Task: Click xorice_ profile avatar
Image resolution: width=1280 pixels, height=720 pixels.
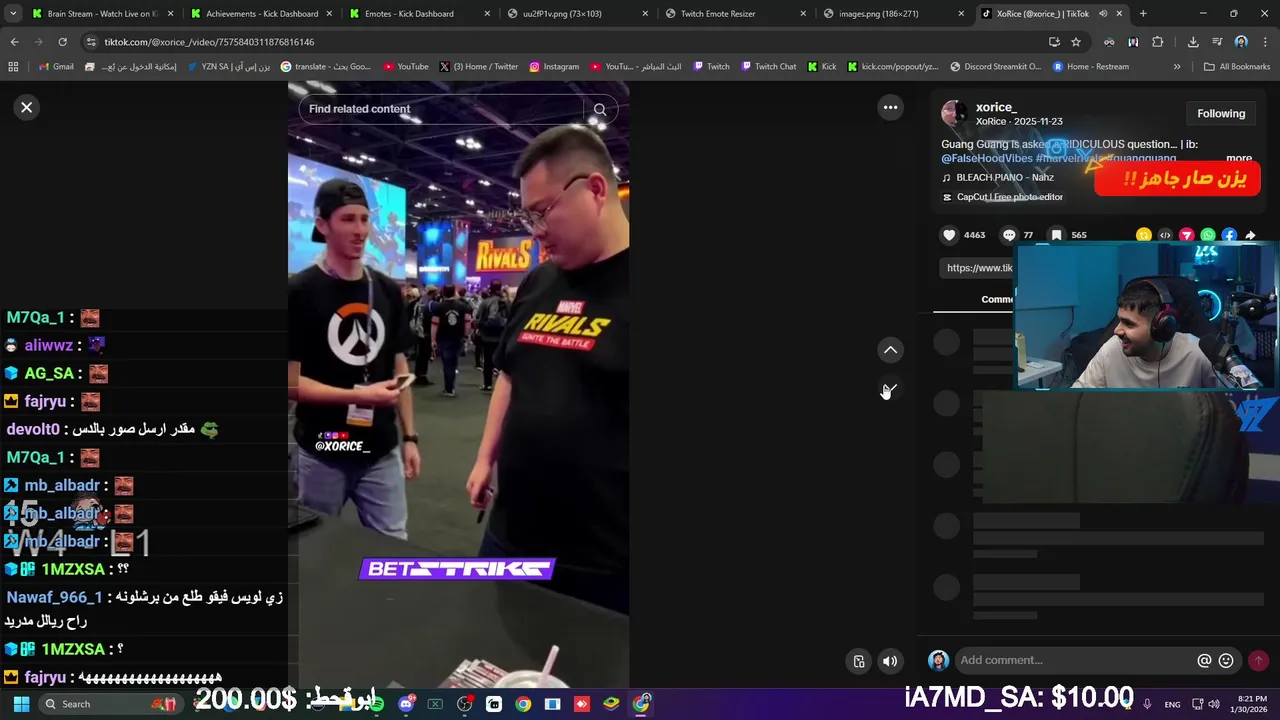Action: 954,113
